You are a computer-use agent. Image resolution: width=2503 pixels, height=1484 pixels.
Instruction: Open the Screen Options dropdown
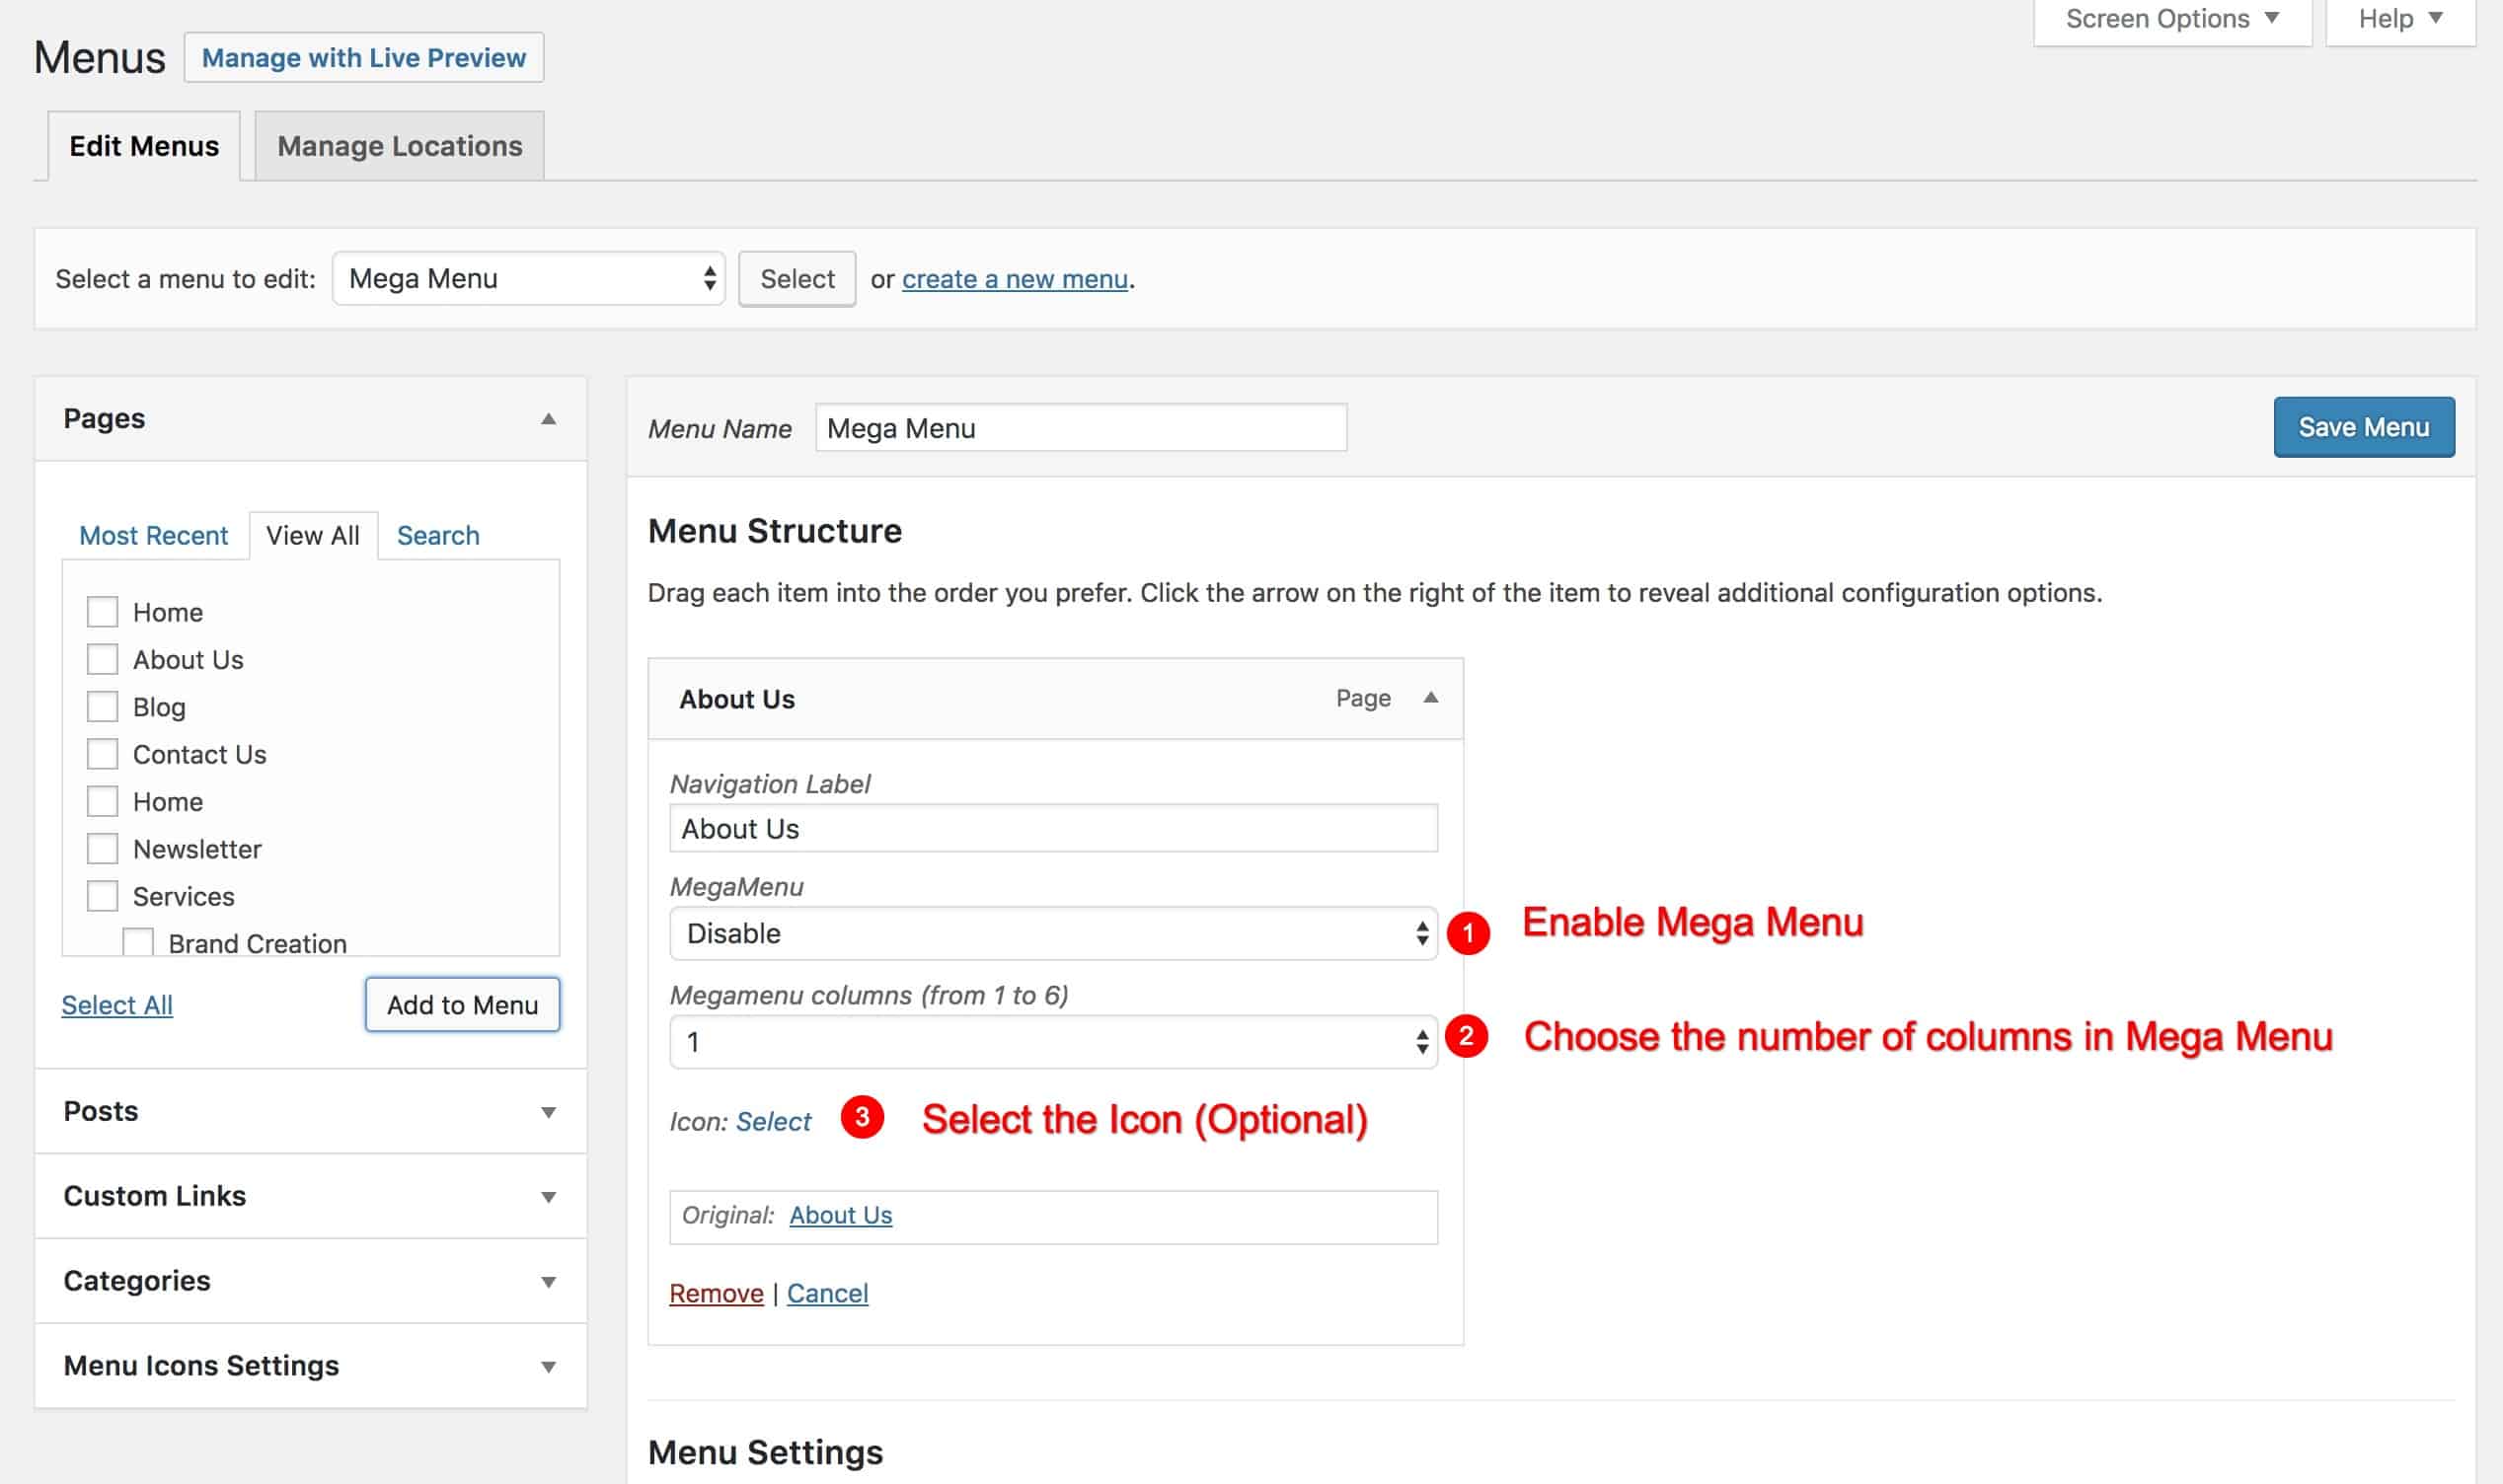(2172, 20)
